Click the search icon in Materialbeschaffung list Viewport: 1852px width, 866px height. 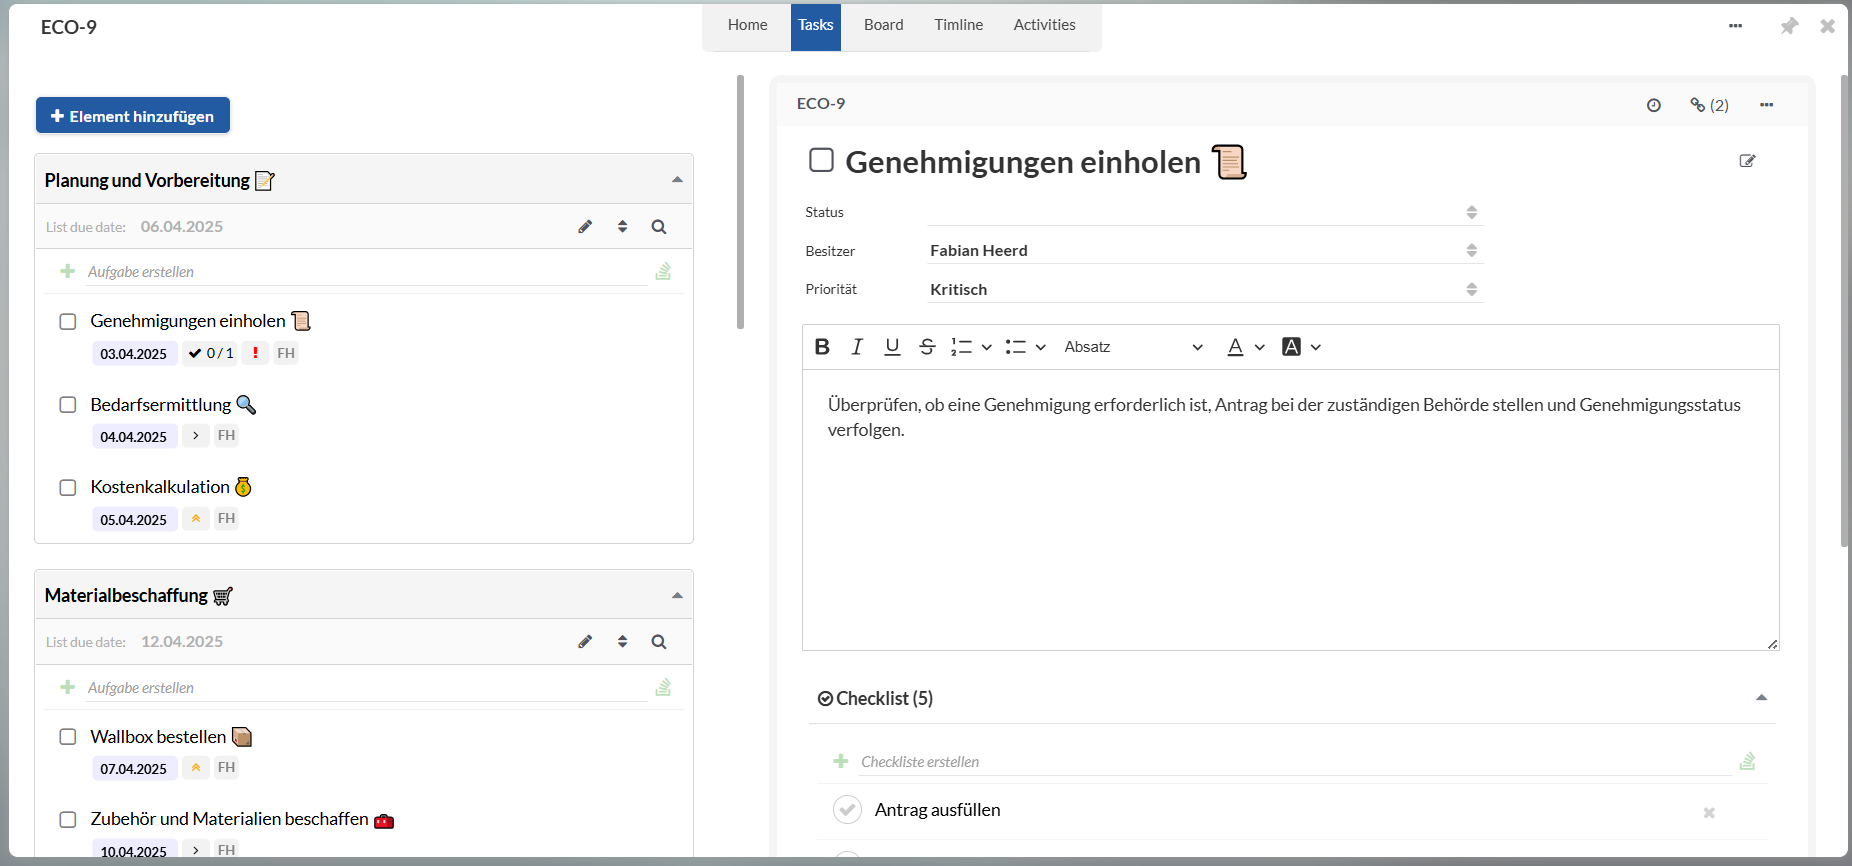tap(659, 642)
